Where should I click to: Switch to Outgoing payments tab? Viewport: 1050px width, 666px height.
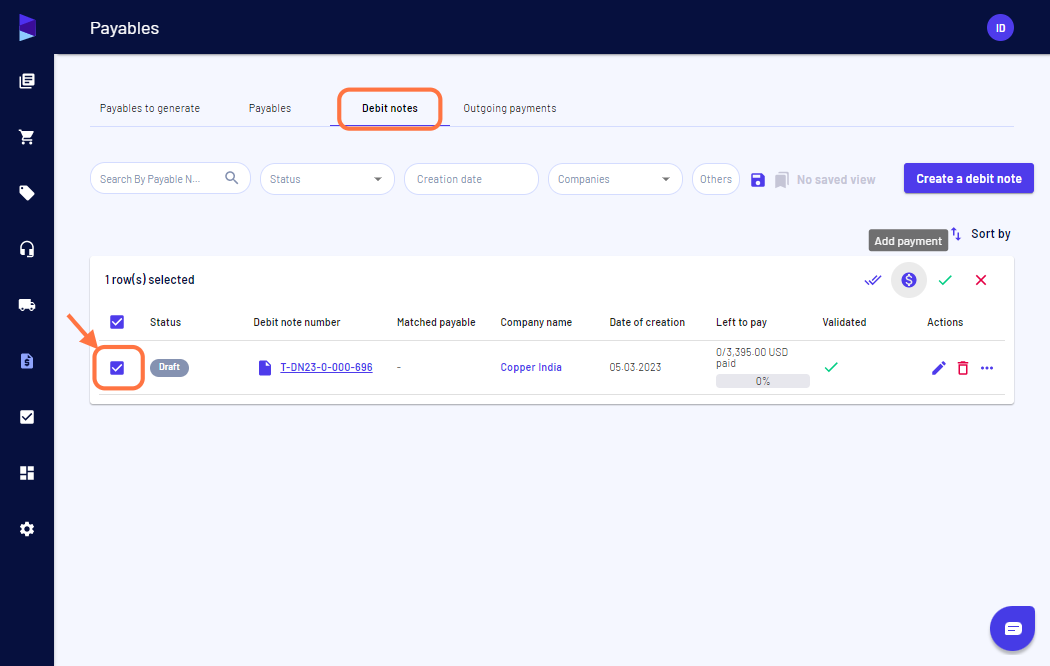tap(510, 108)
